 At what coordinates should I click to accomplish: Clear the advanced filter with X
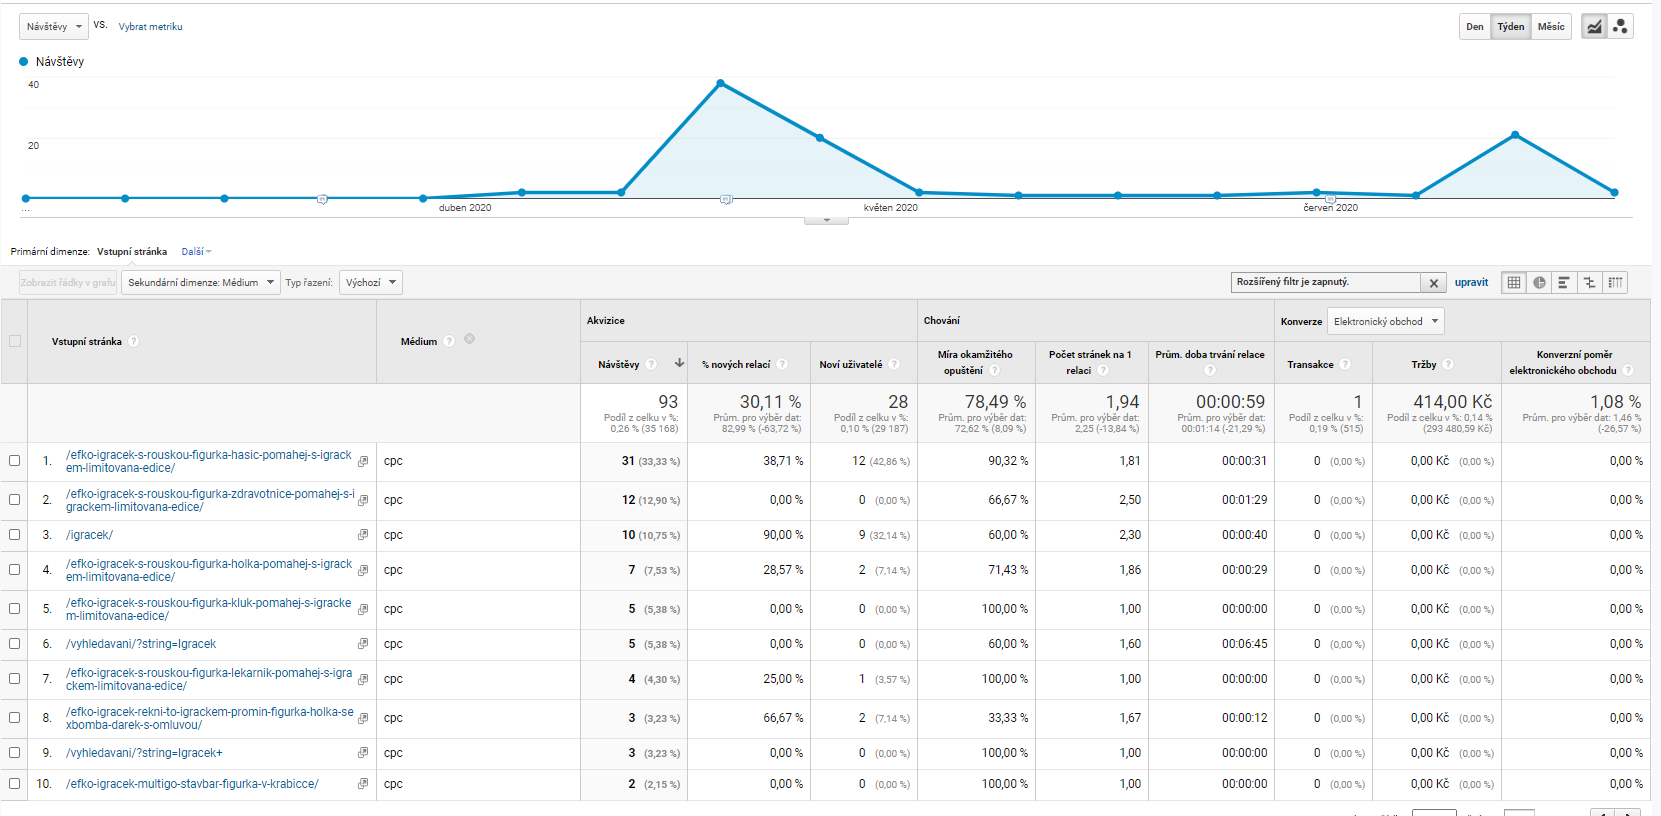click(1434, 283)
